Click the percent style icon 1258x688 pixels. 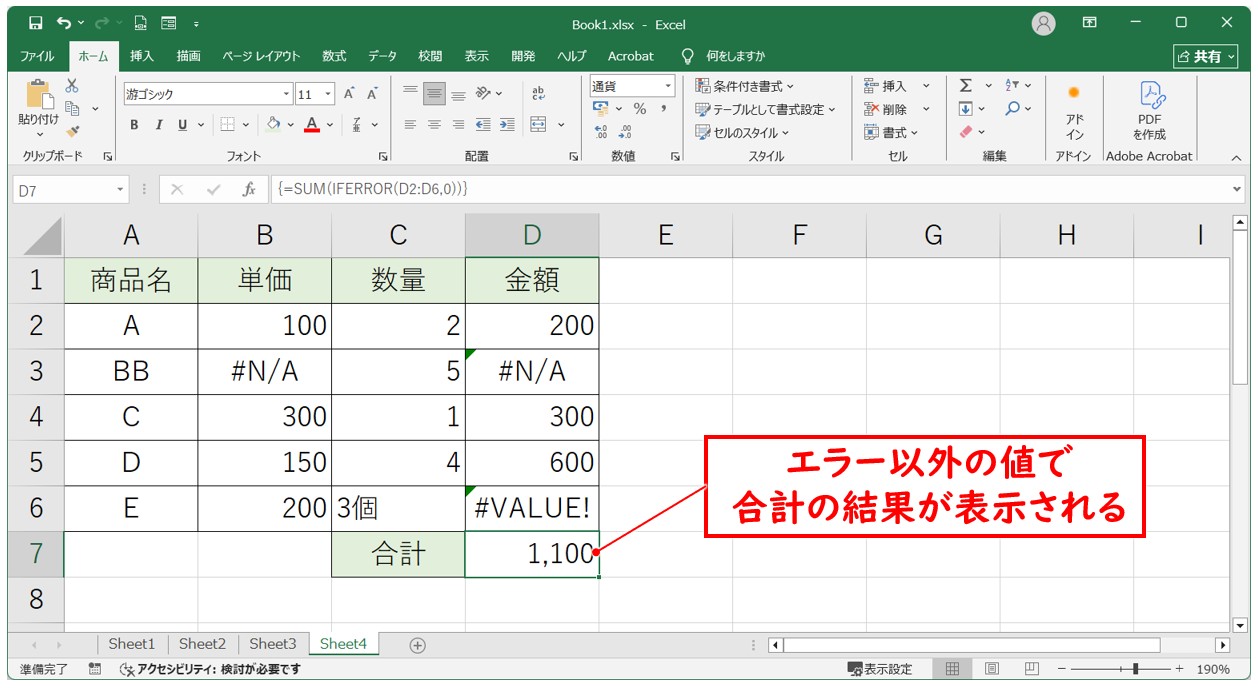pos(639,109)
